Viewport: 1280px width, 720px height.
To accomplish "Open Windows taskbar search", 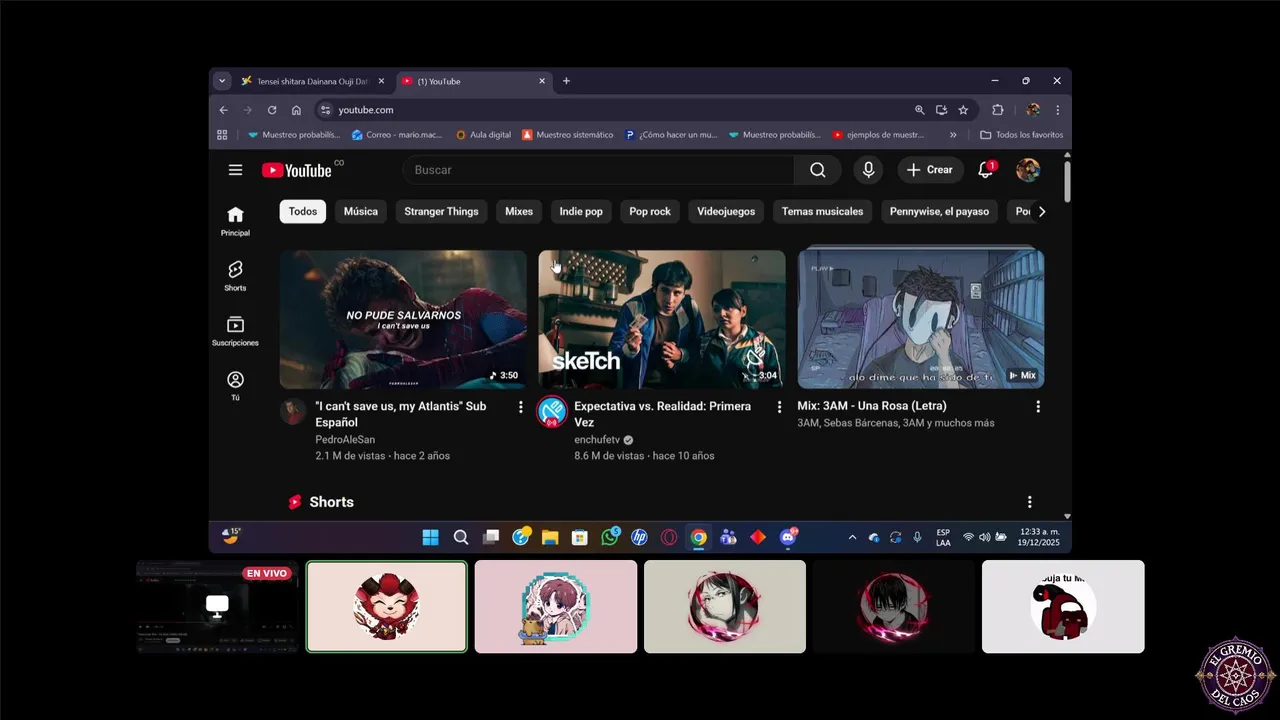I will coord(461,538).
